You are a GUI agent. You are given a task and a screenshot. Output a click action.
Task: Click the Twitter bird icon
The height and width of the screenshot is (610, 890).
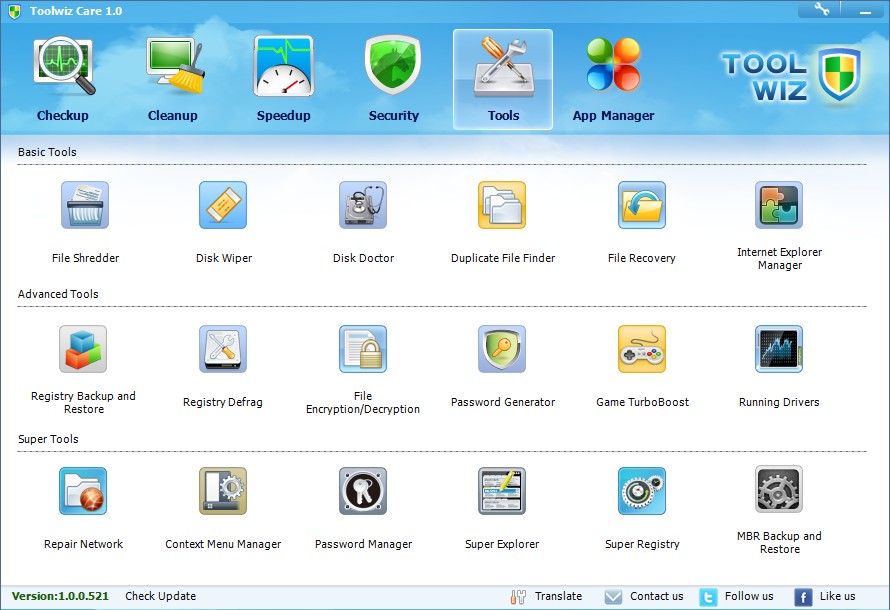tap(708, 597)
